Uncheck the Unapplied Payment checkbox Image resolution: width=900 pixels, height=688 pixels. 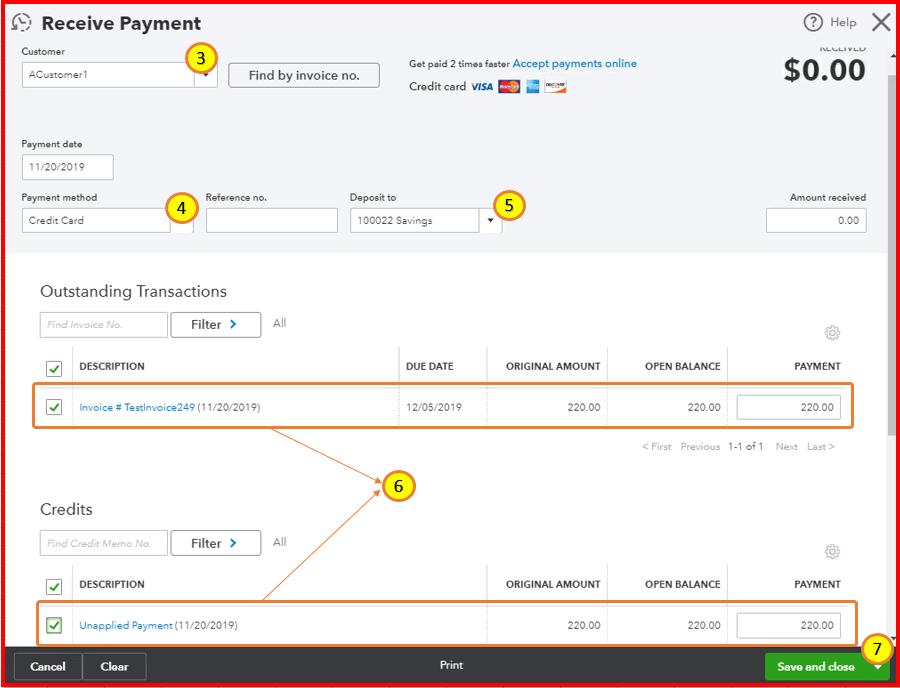click(x=54, y=625)
